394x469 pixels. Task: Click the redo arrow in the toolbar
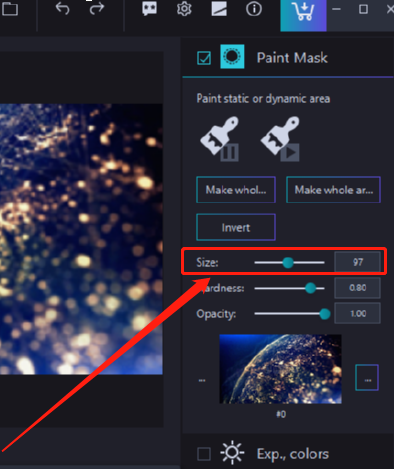pos(97,8)
